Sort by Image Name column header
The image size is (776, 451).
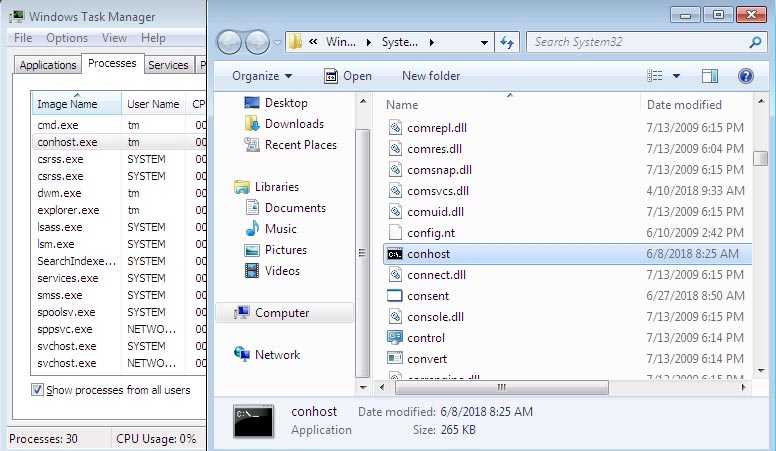(76, 104)
